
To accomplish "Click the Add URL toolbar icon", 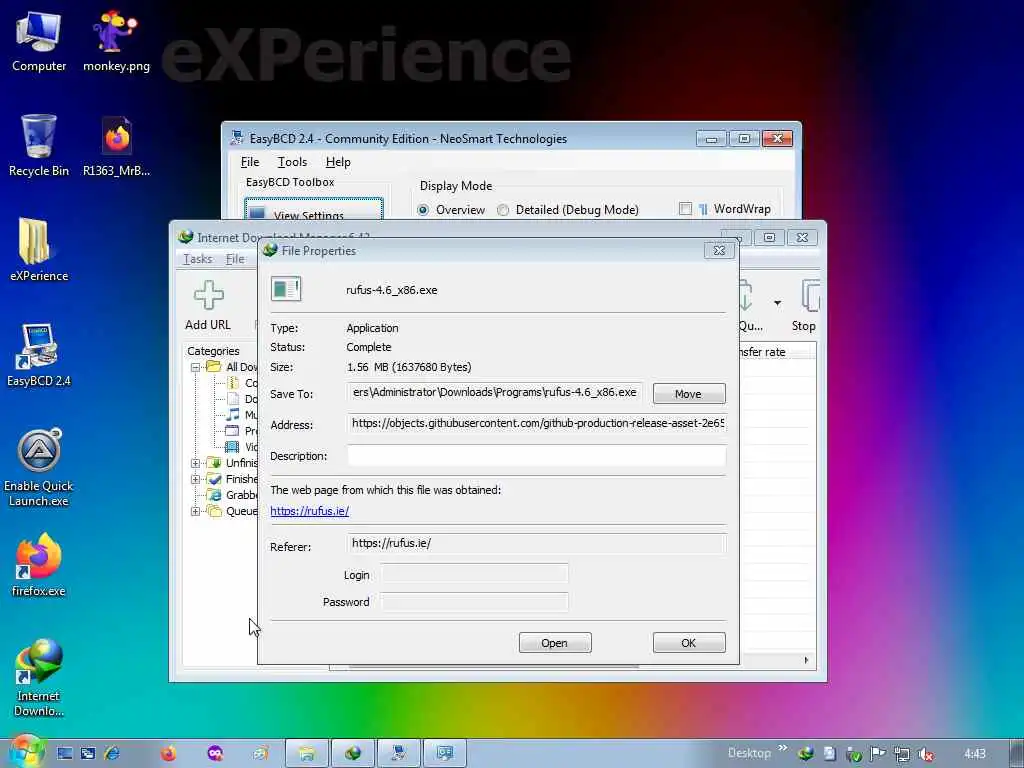I will (208, 305).
